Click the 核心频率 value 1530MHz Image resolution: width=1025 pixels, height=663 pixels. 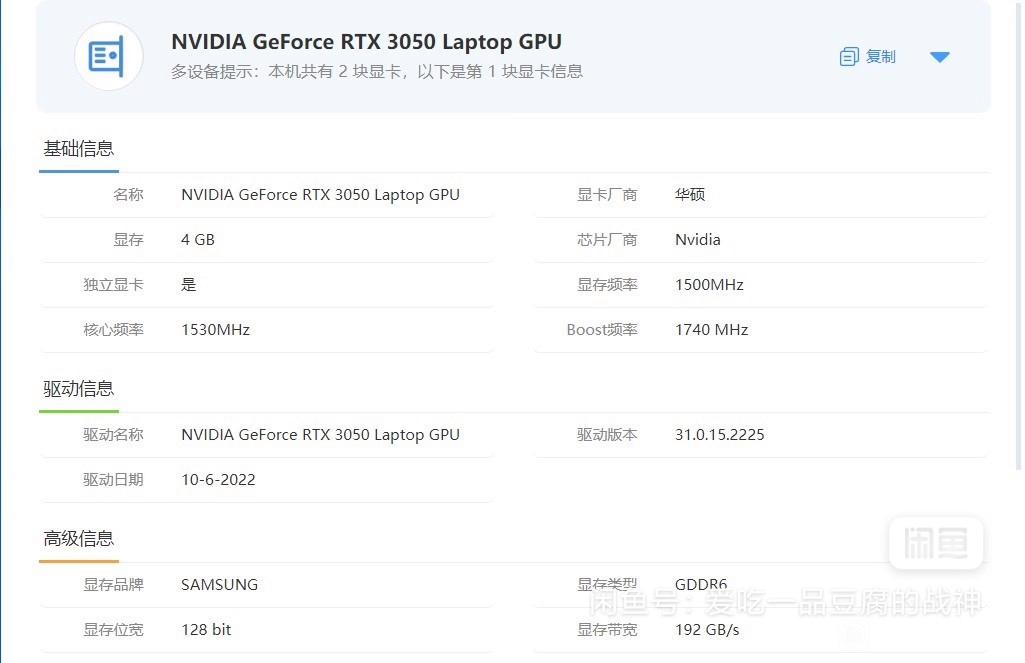[x=215, y=330]
